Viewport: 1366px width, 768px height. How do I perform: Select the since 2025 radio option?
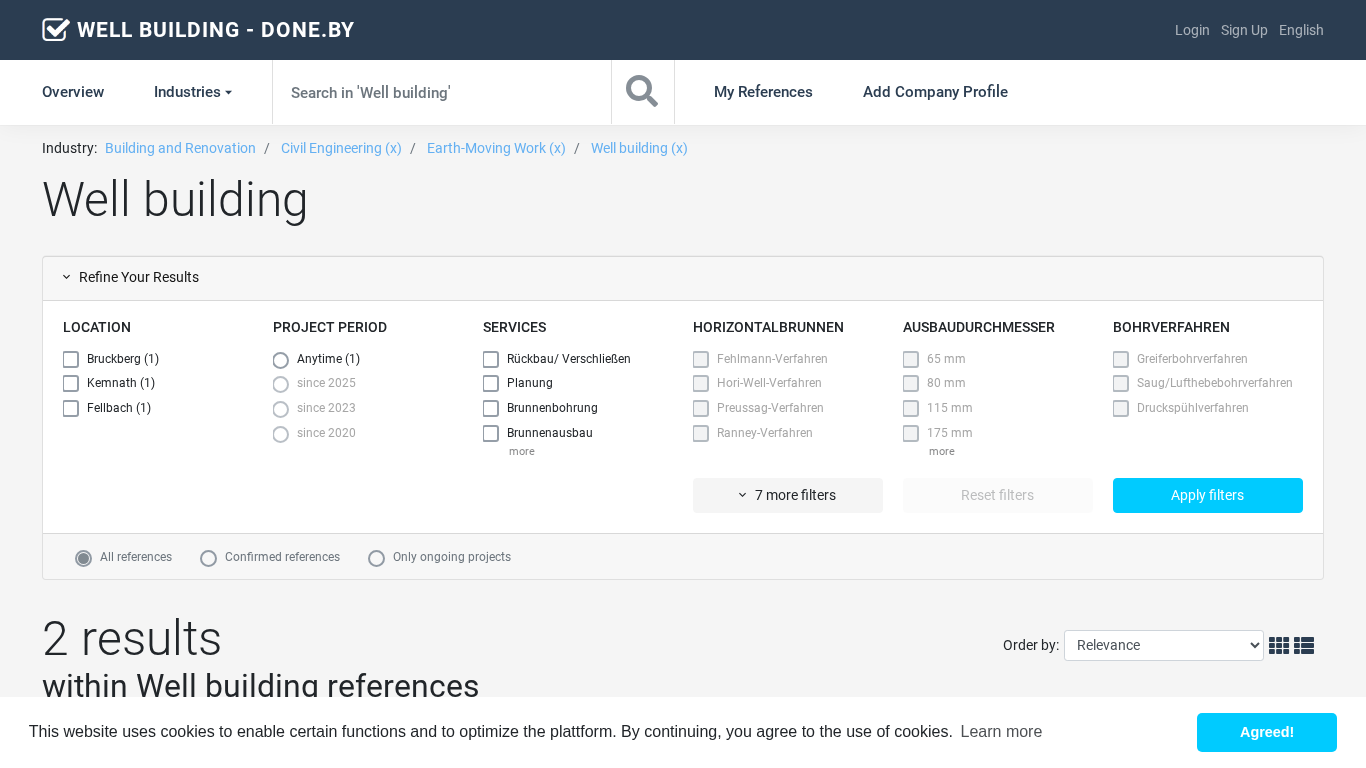pyautogui.click(x=281, y=384)
